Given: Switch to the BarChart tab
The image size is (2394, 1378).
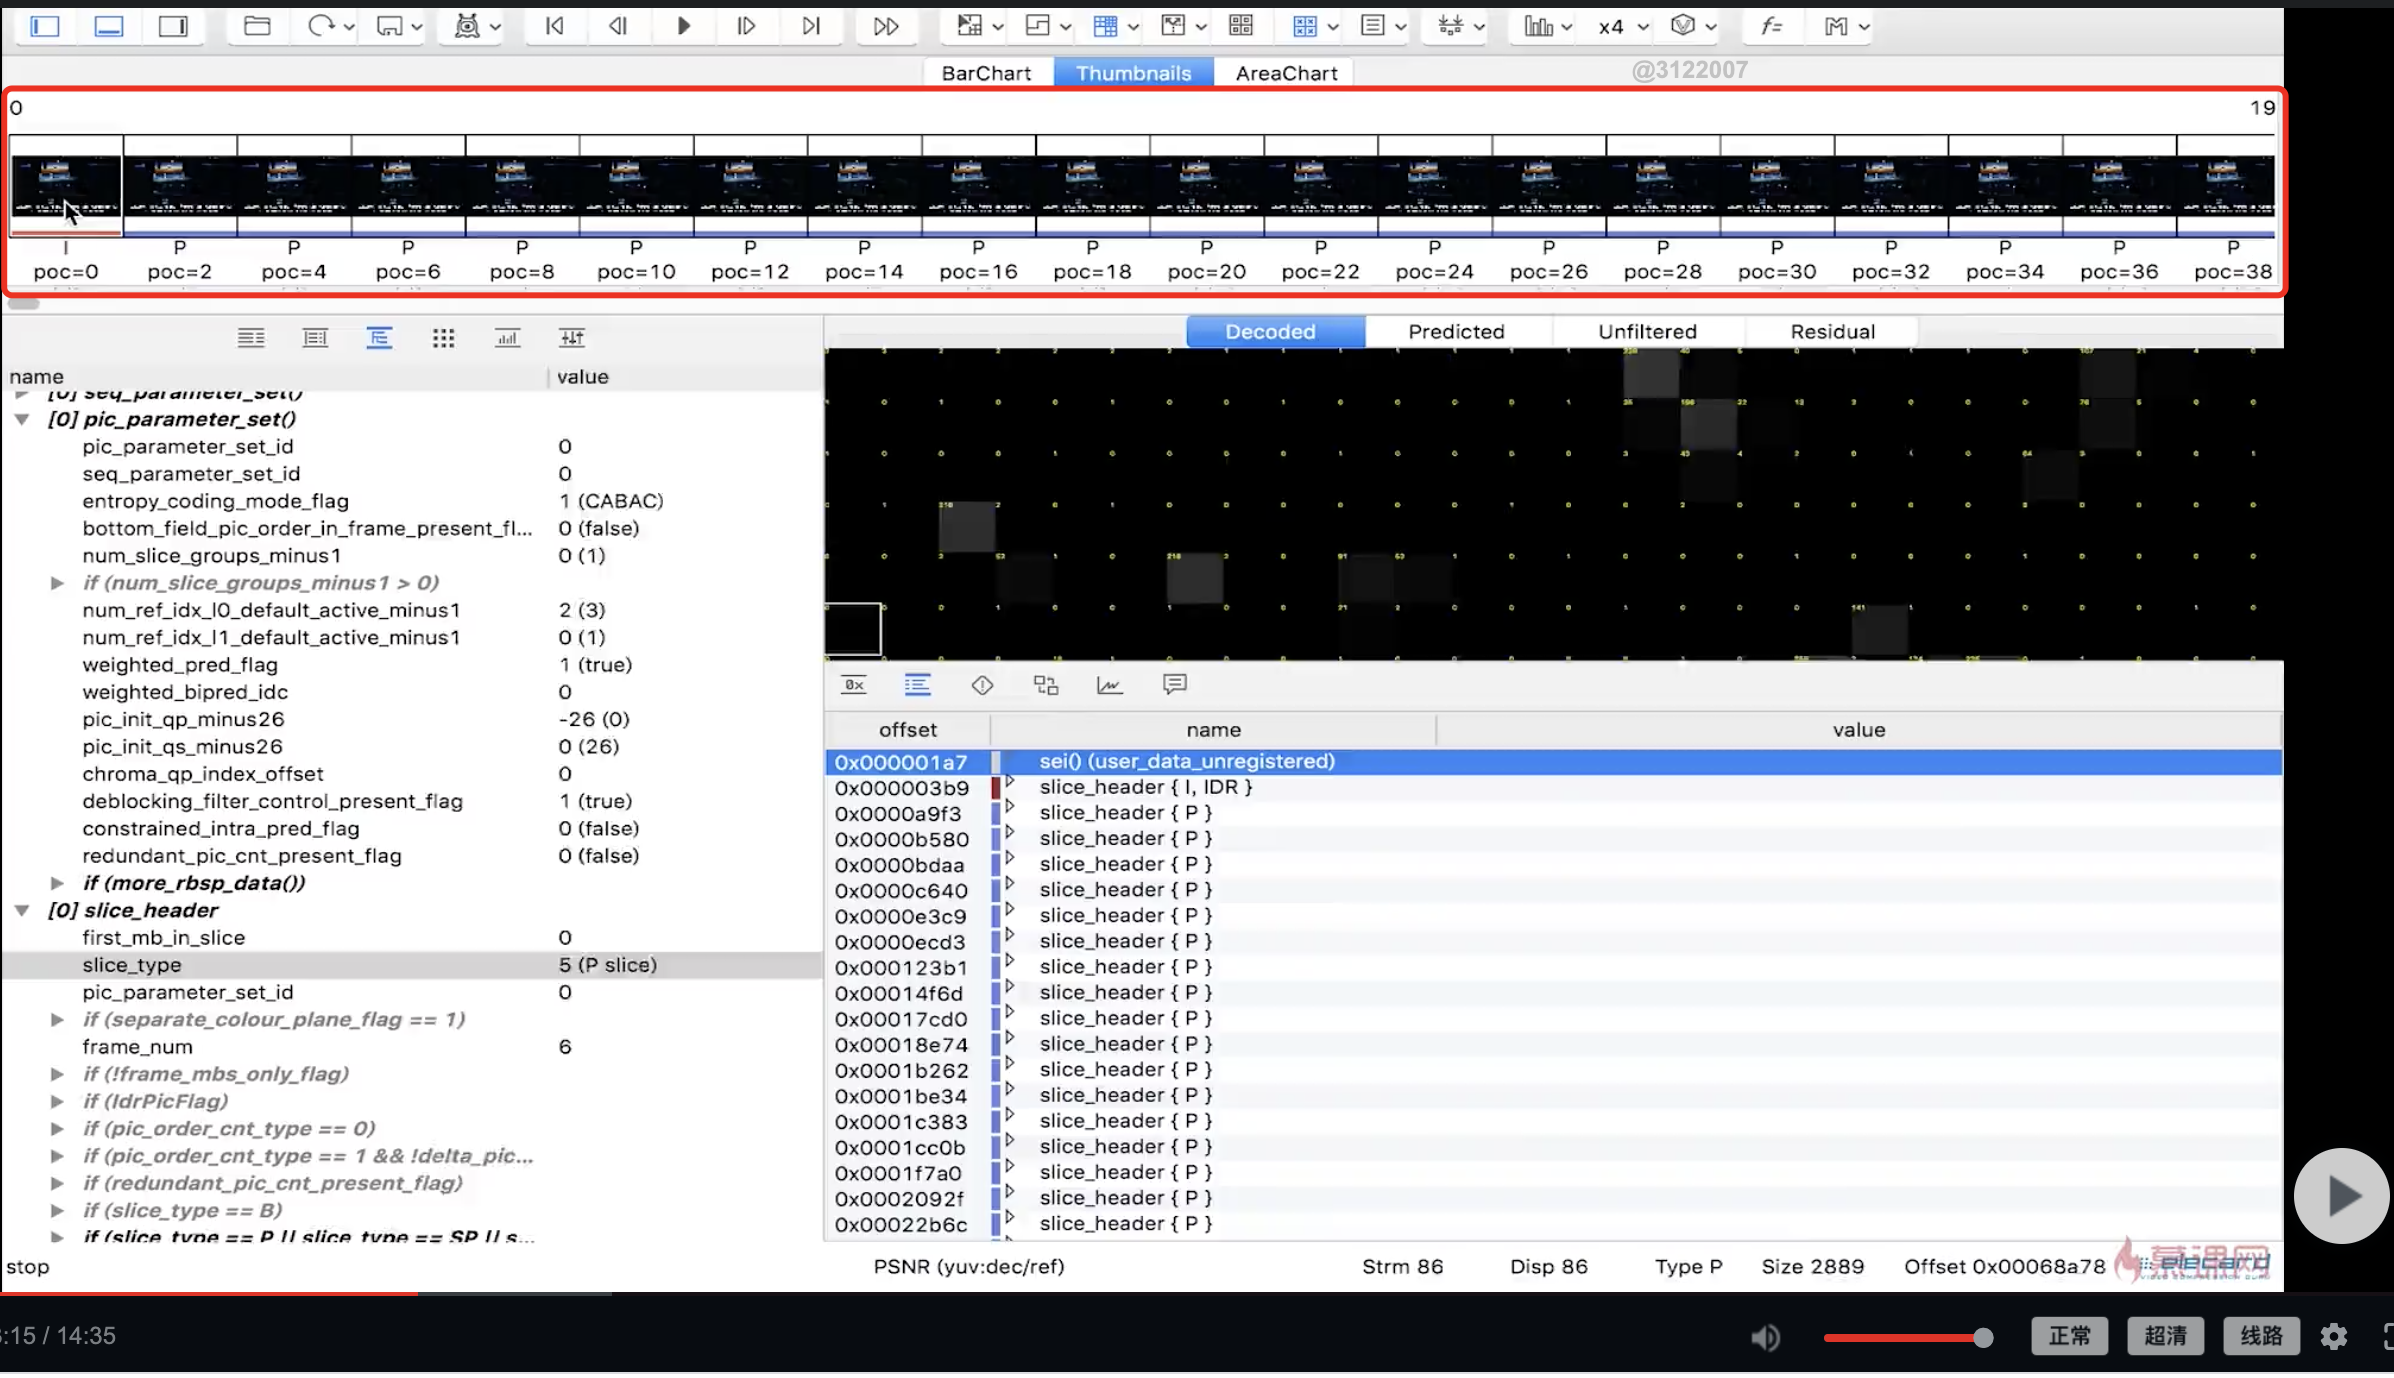Looking at the screenshot, I should point(985,73).
